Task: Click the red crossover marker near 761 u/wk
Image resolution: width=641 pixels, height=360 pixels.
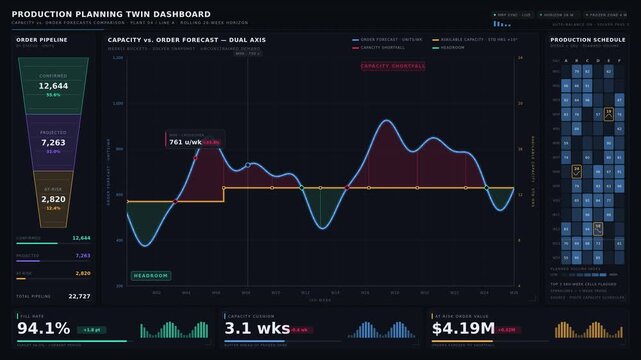Action: 195,158
